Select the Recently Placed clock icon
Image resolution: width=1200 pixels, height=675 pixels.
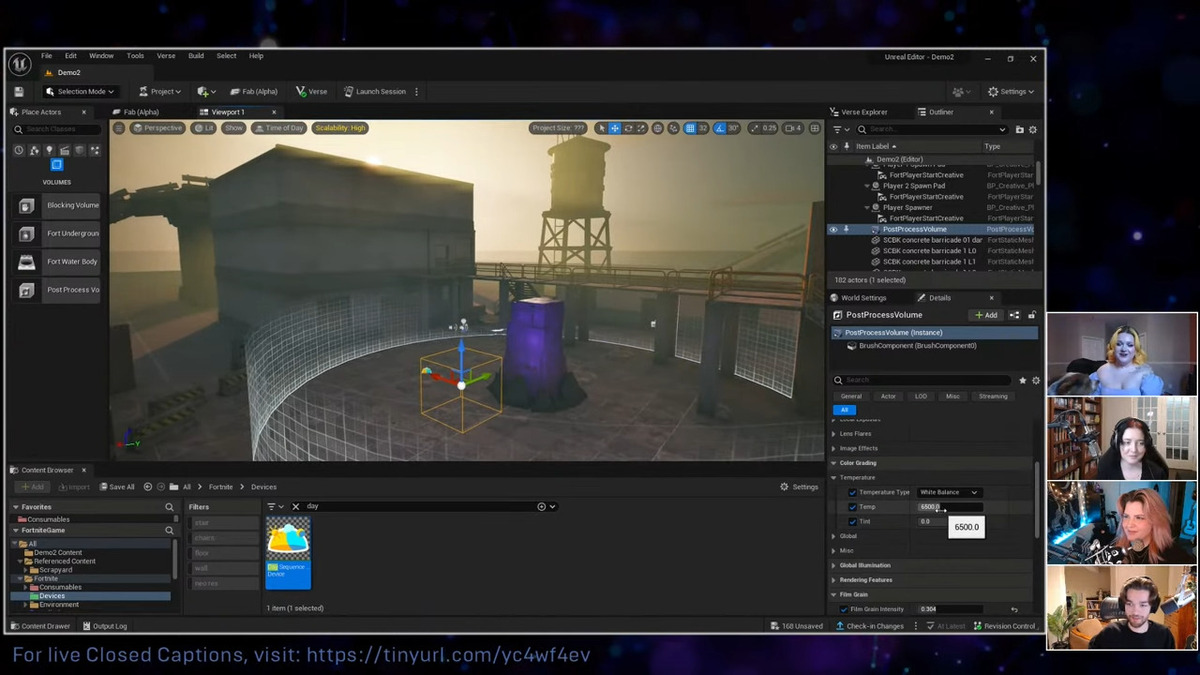coord(19,150)
